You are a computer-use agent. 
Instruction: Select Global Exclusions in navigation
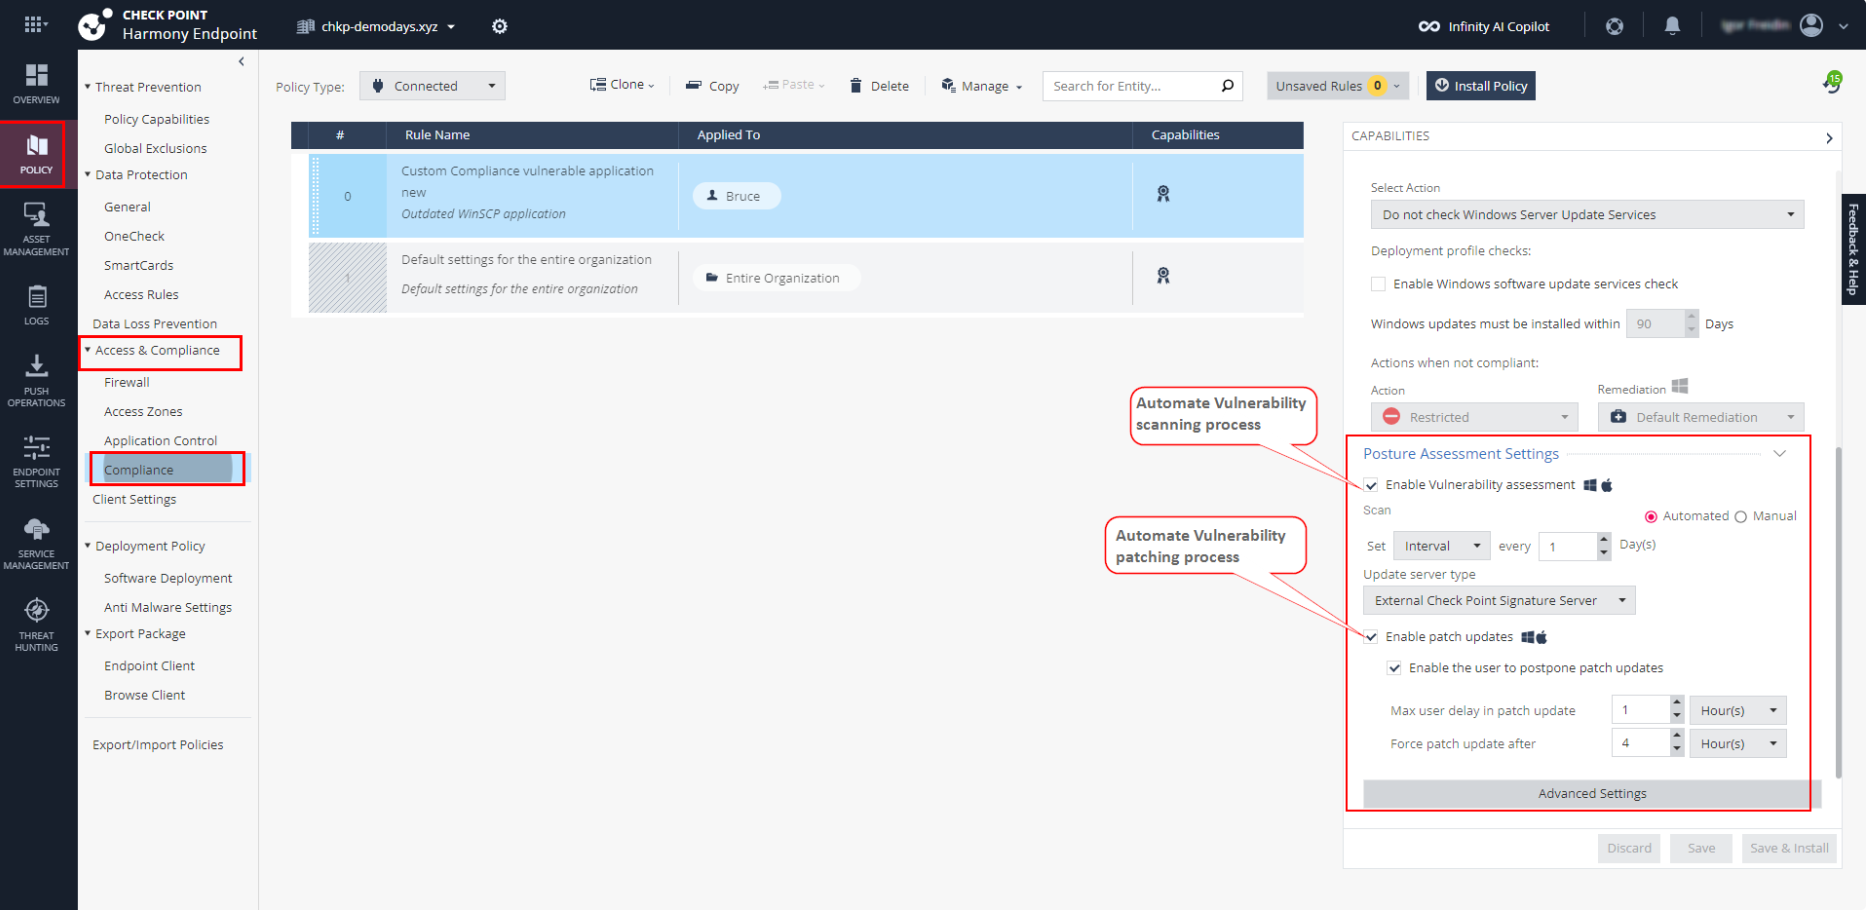tap(156, 148)
